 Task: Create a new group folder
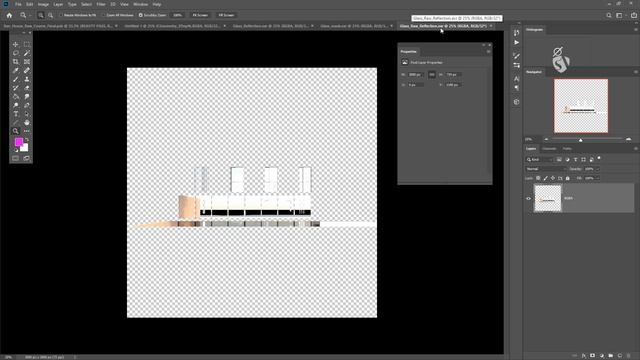tap(611, 356)
